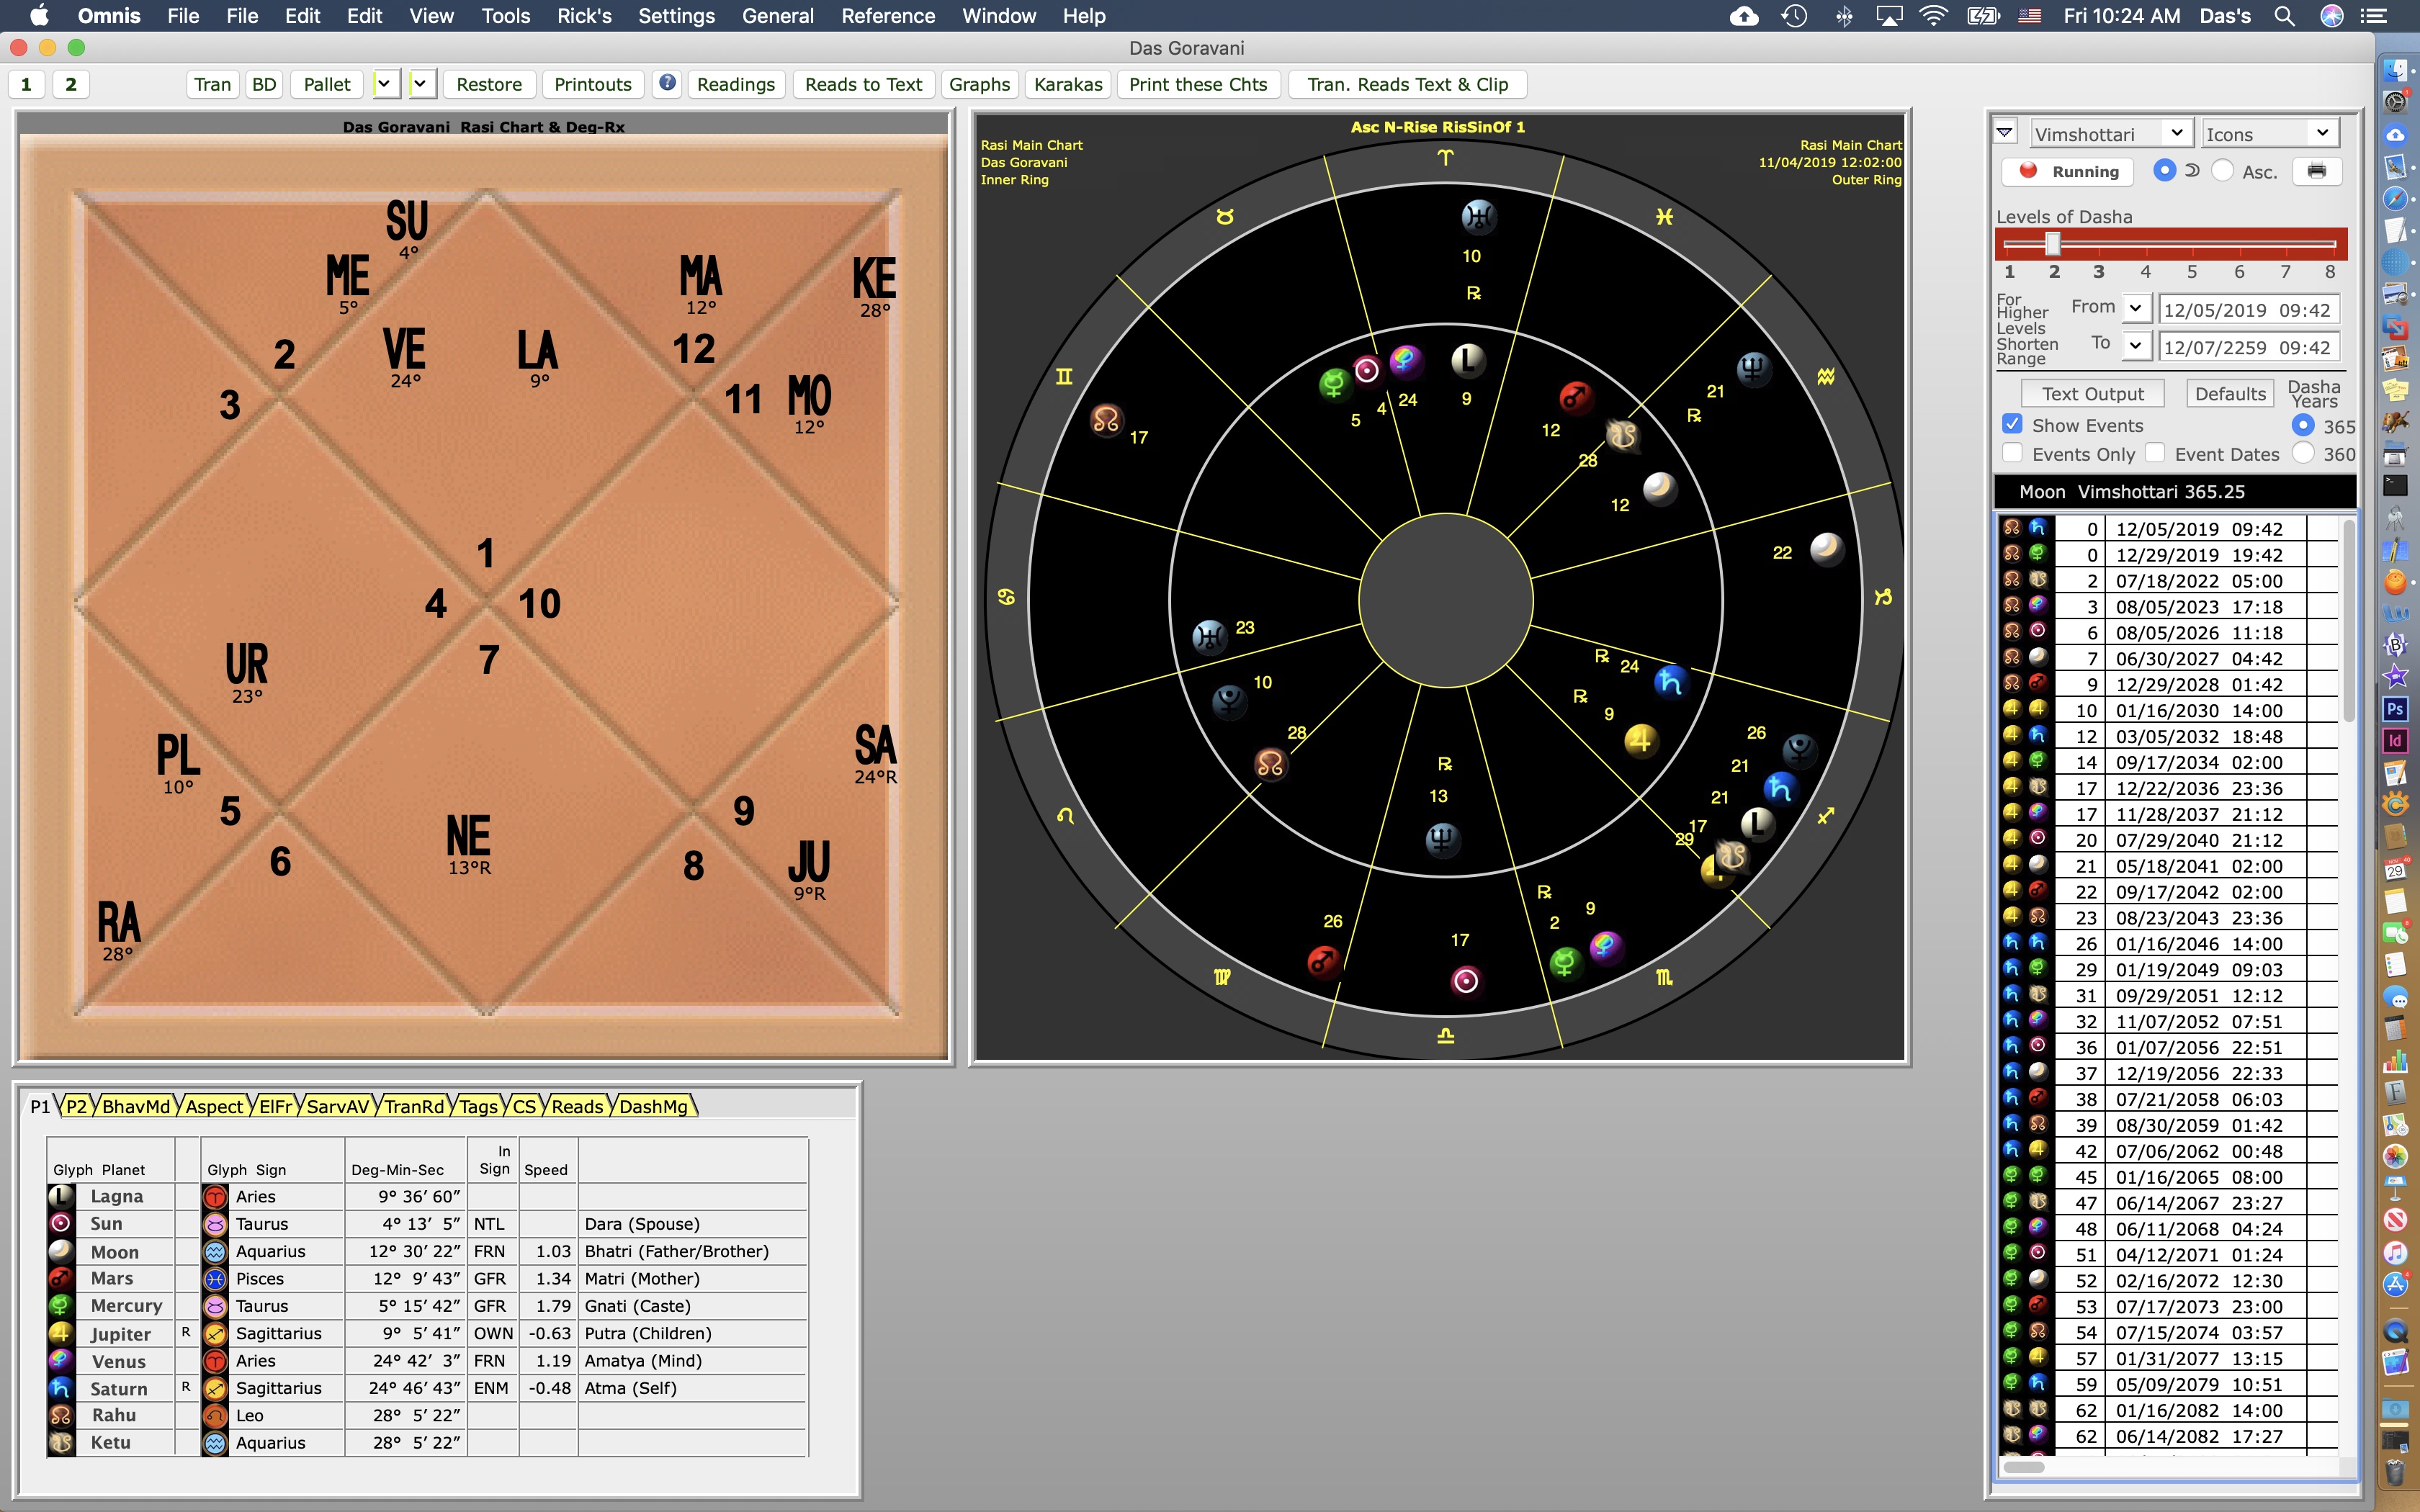This screenshot has width=2420, height=1512.
Task: Select the Asc. radio button
Action: click(x=2222, y=171)
